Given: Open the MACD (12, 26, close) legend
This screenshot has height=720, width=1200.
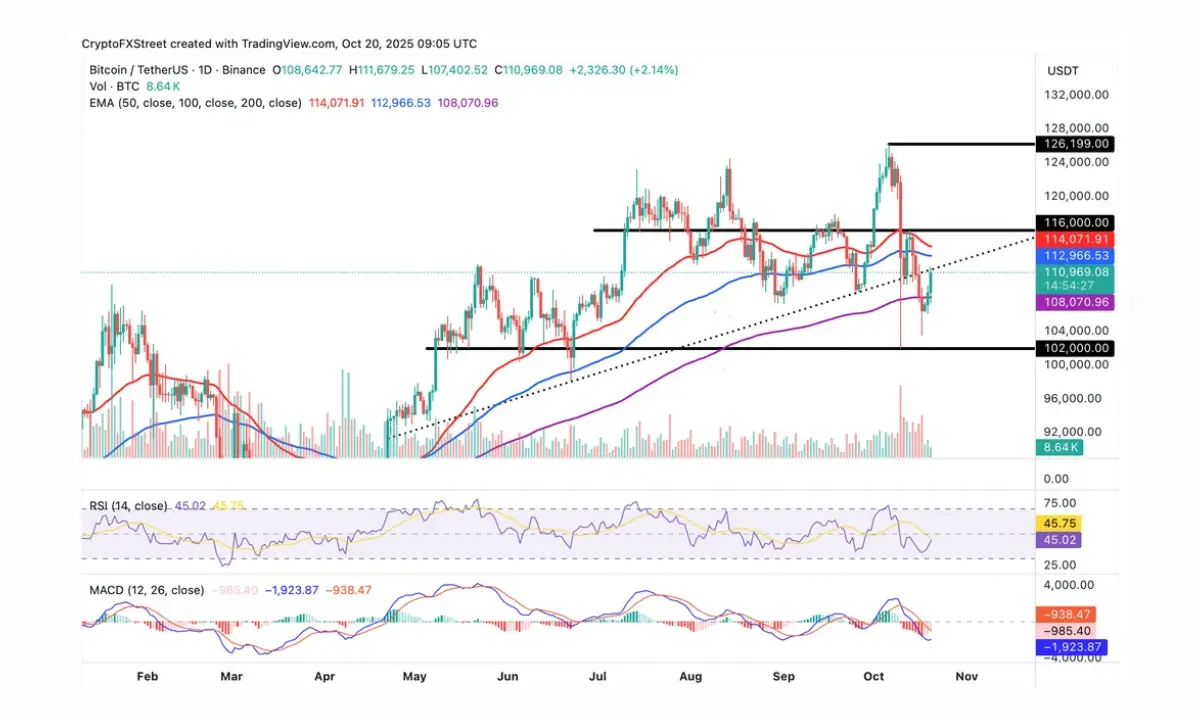Looking at the screenshot, I should [144, 590].
